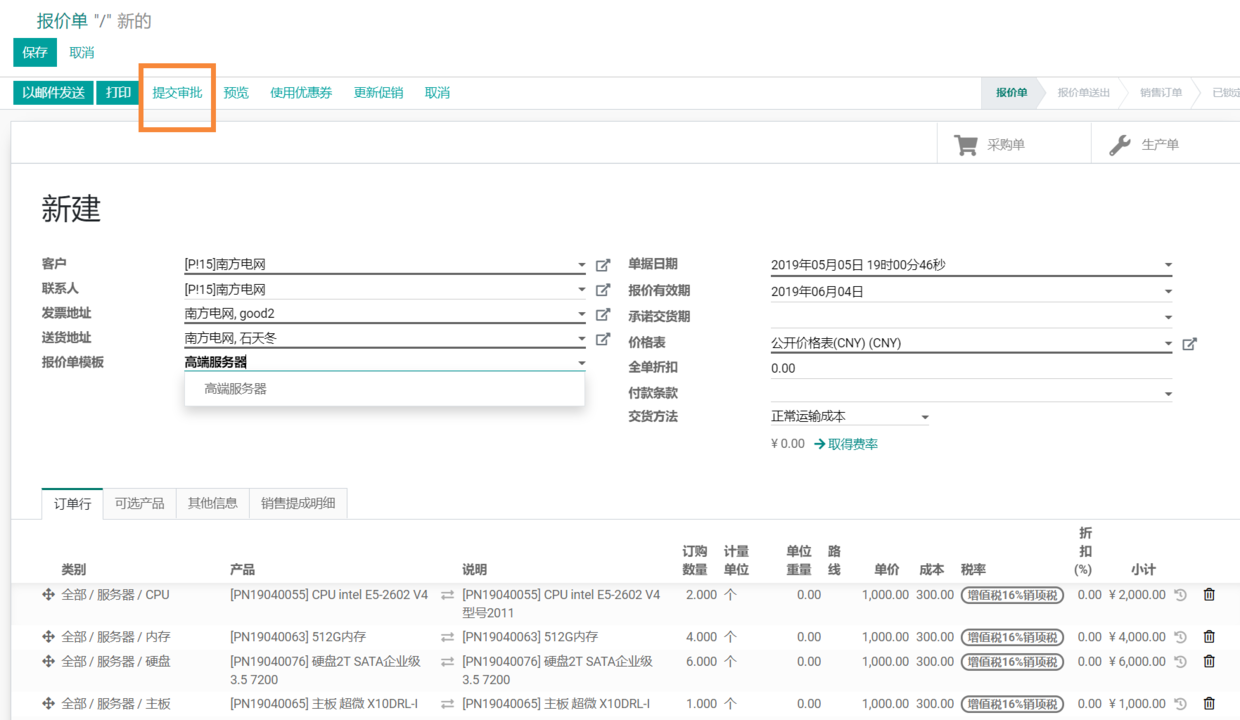This screenshot has height=720, width=1240.
Task: Click the 取消 button in the action bar
Action: (437, 93)
